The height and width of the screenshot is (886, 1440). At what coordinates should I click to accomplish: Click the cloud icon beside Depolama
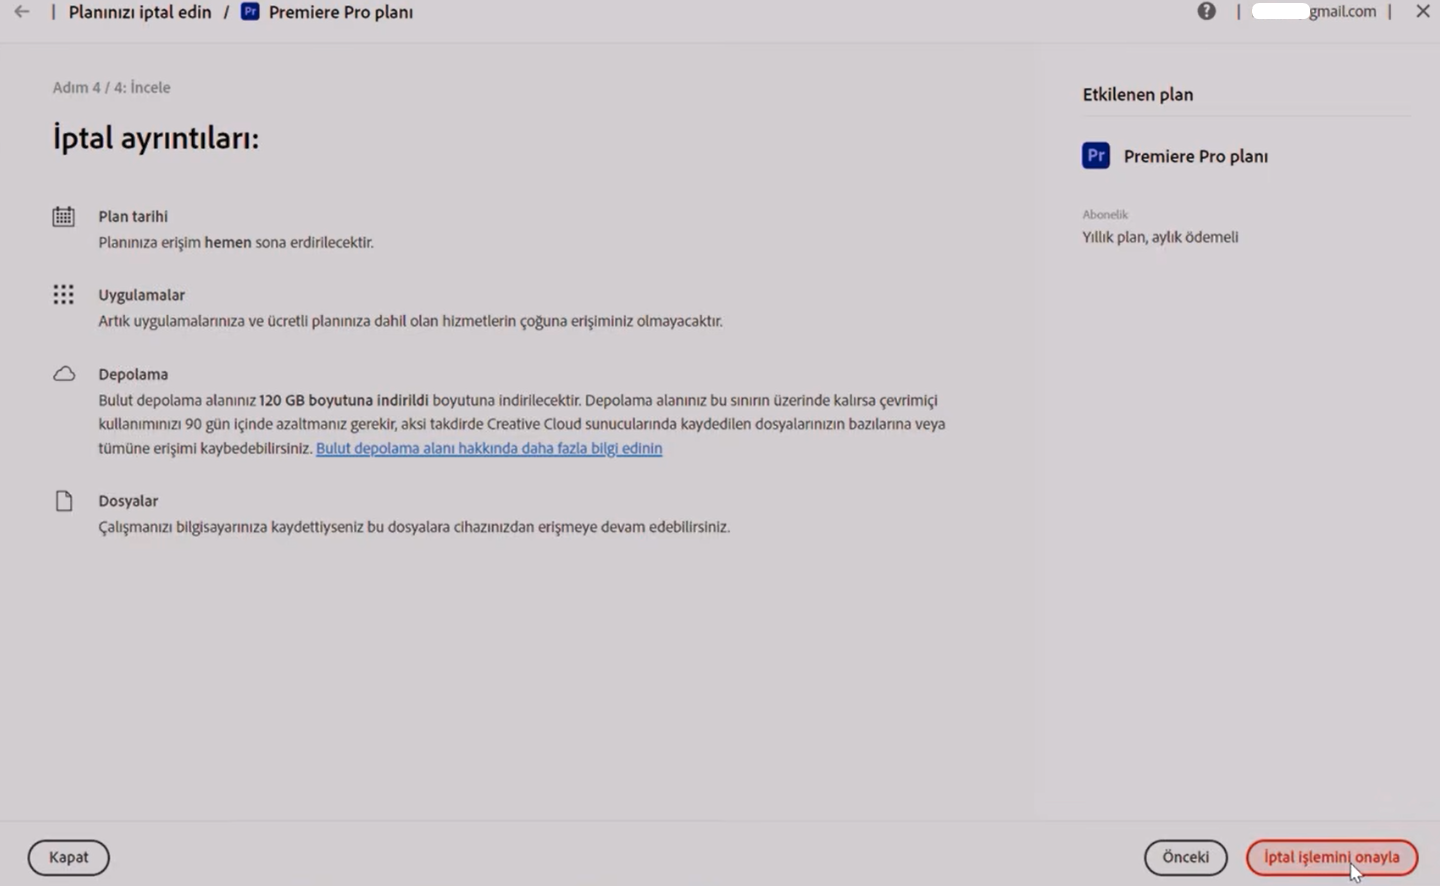[64, 374]
